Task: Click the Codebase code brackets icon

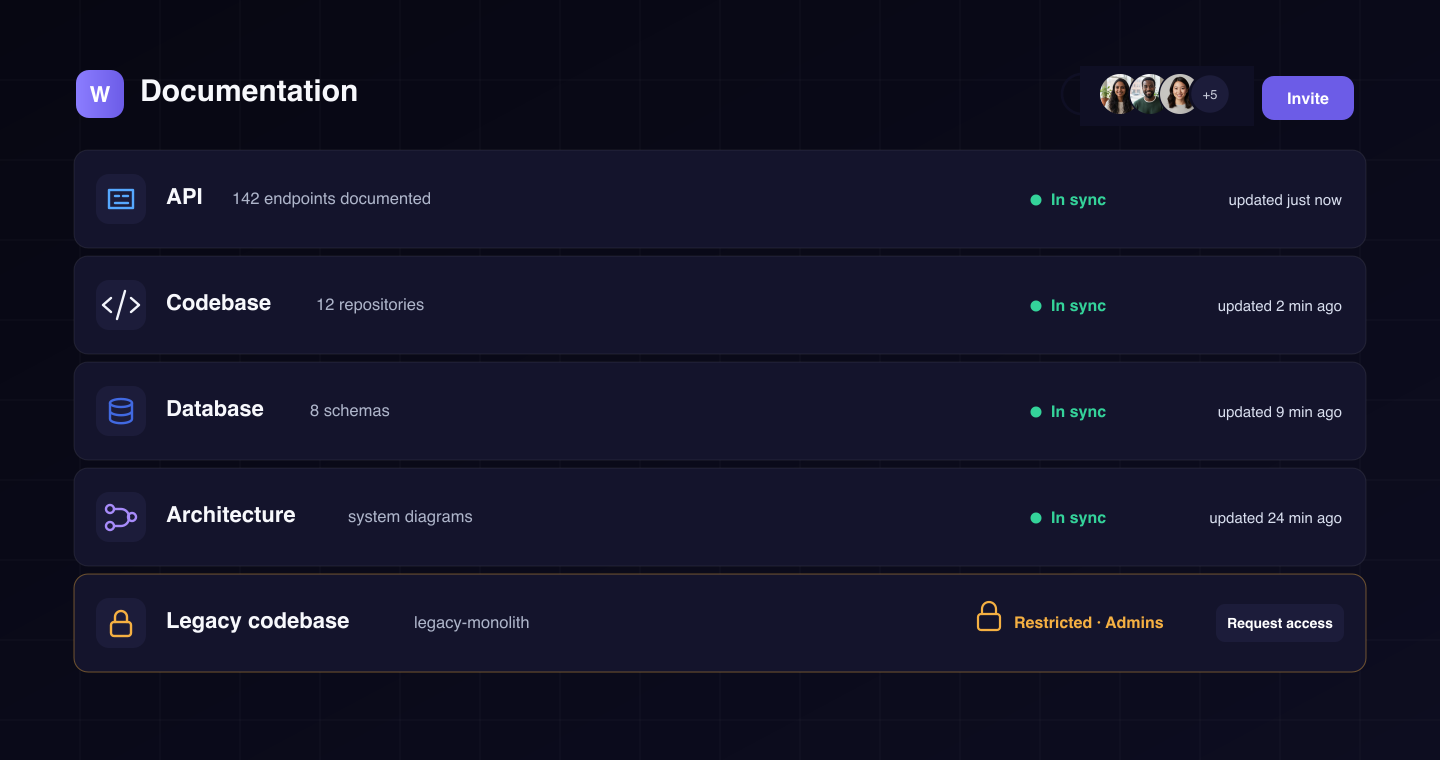Action: [121, 305]
